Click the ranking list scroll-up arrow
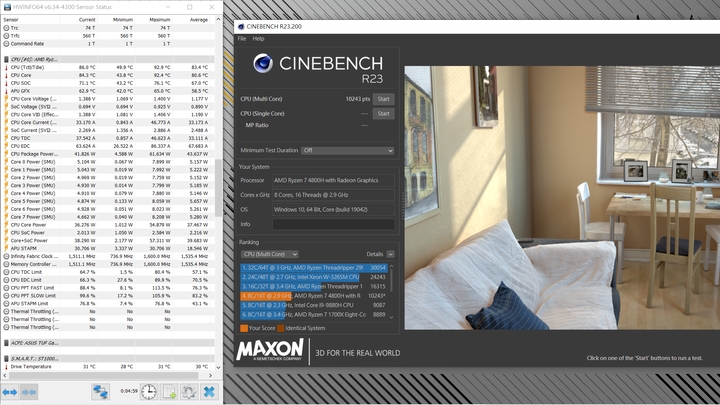This screenshot has height=405, width=720. pos(391,266)
